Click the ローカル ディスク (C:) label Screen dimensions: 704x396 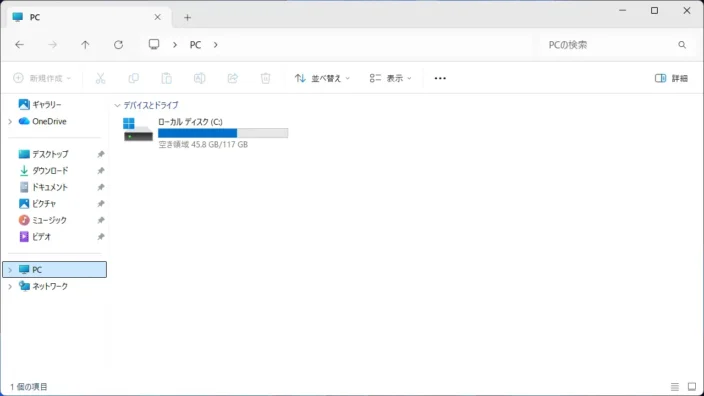(x=190, y=122)
